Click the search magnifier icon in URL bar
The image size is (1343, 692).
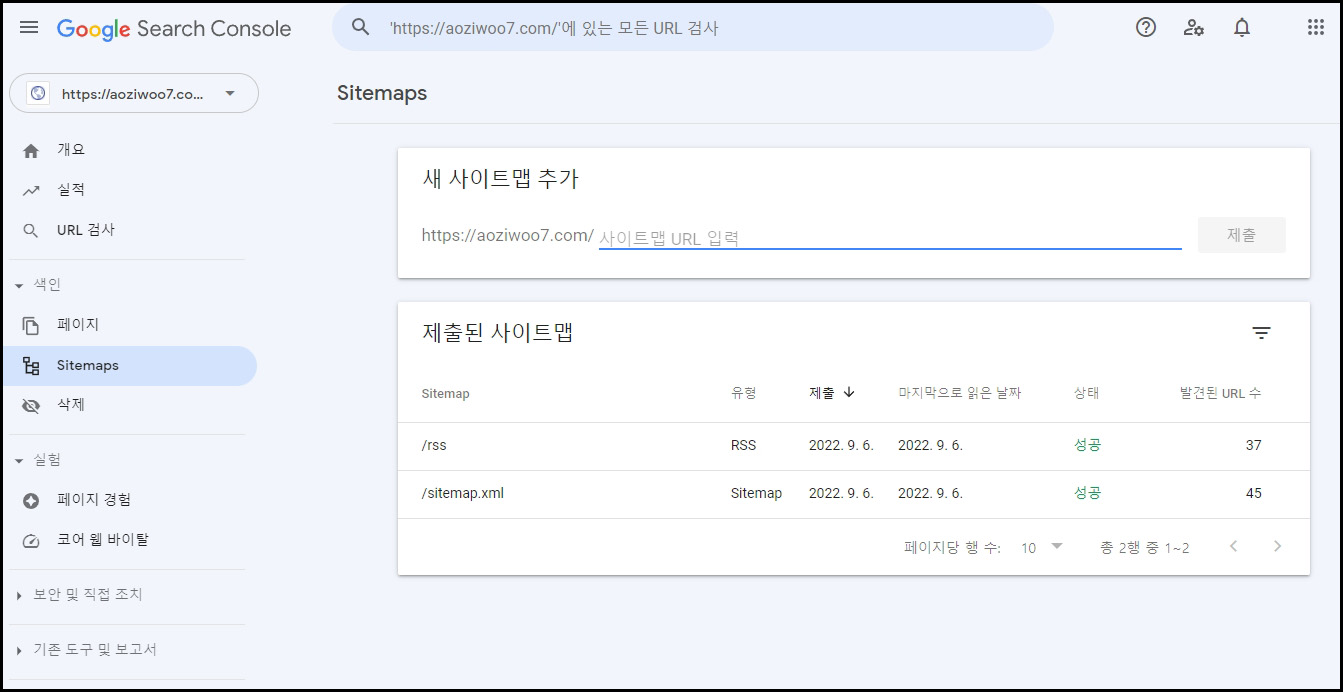[361, 28]
